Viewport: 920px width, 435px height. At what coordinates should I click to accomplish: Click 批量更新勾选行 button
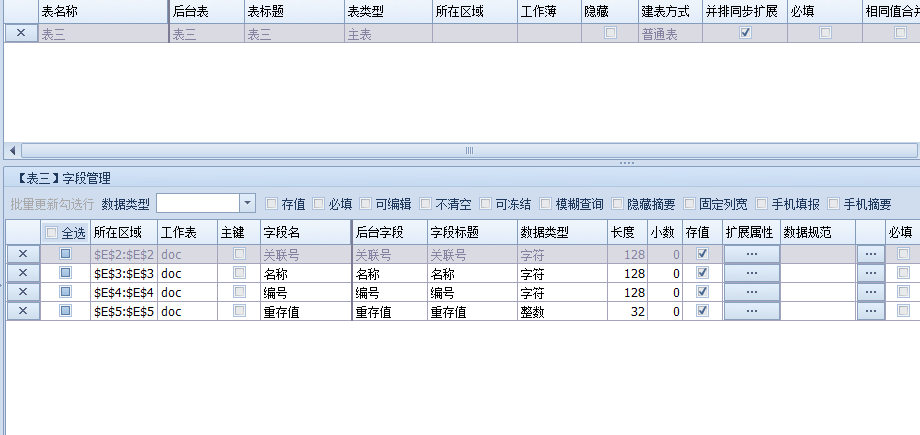coord(52,204)
